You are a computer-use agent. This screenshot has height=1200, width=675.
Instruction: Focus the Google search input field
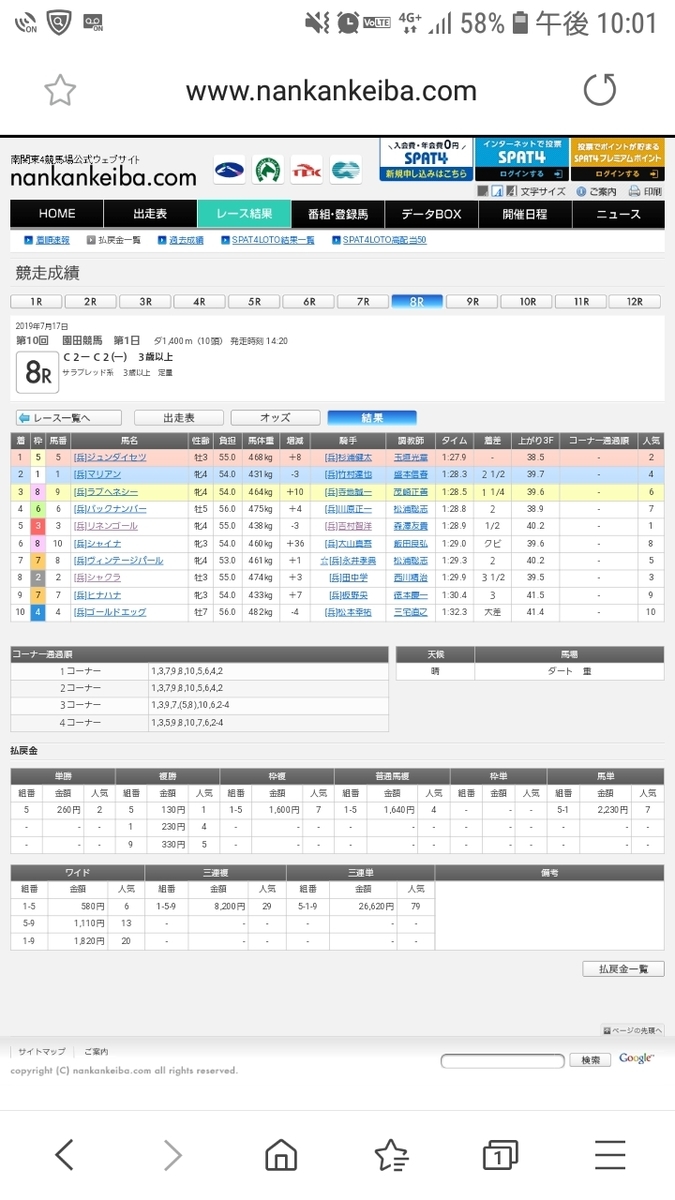click(x=505, y=1060)
